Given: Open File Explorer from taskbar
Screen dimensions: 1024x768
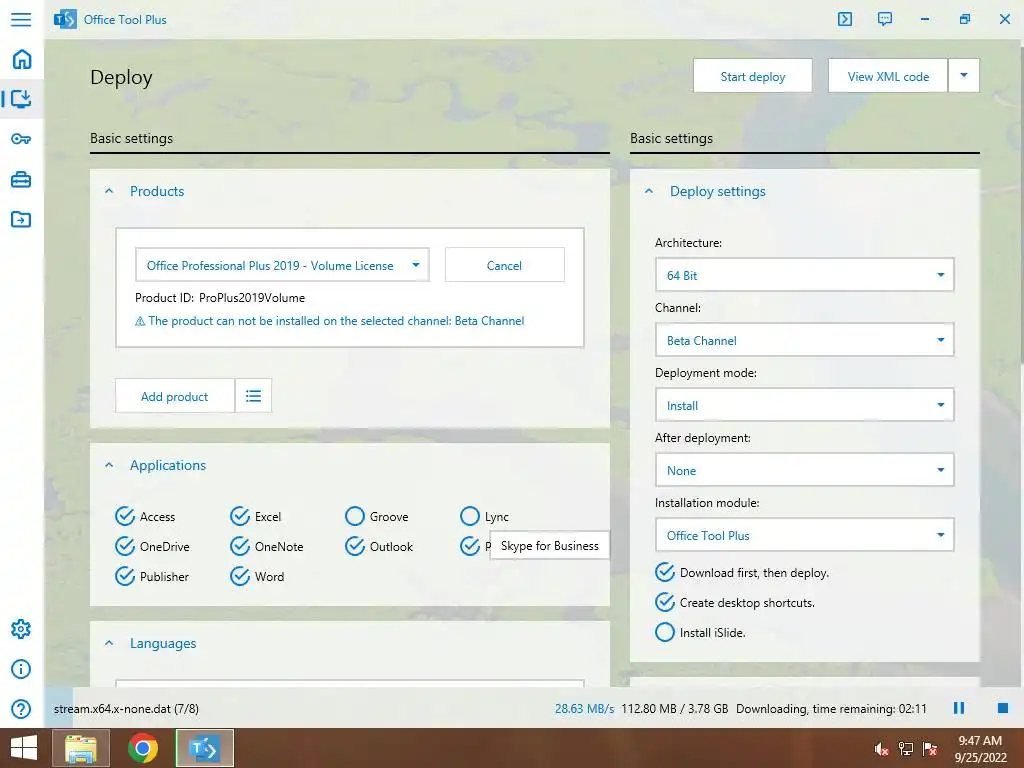Looking at the screenshot, I should (x=82, y=748).
